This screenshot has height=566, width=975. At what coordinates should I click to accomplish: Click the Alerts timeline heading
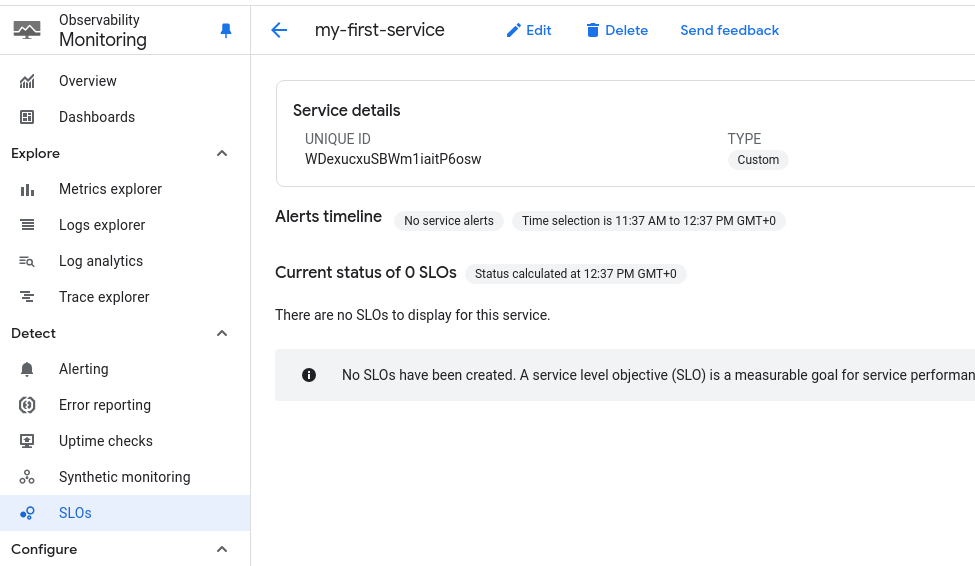coord(328,216)
